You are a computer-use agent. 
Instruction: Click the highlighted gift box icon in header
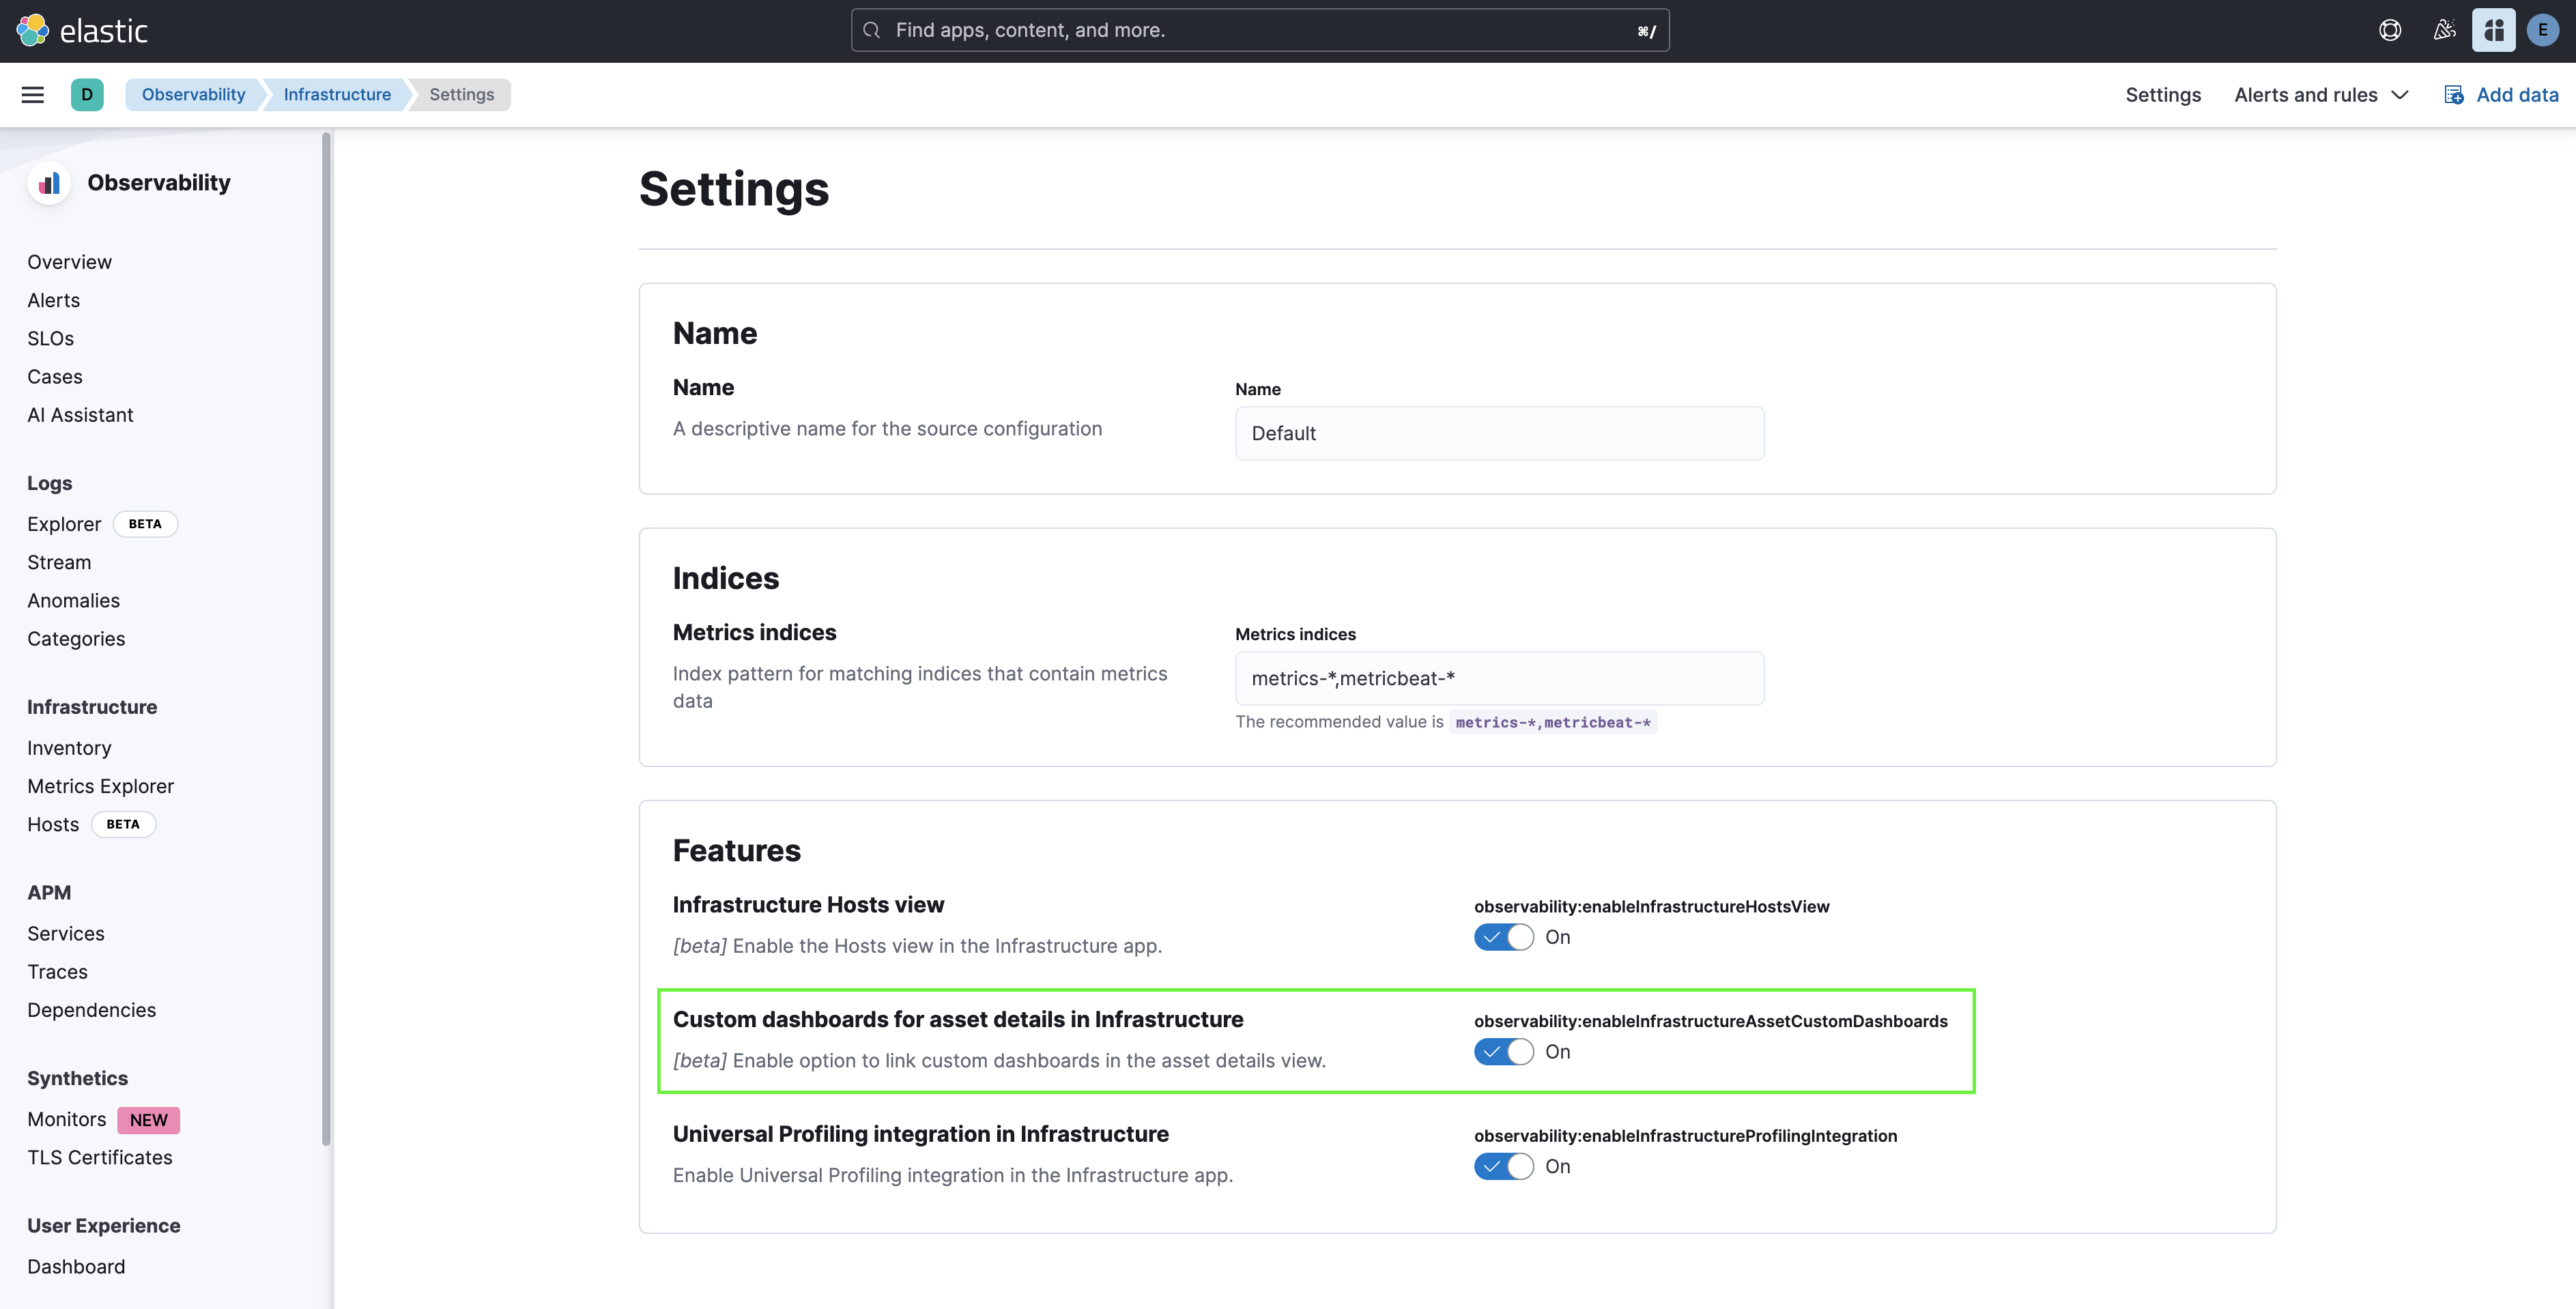point(2494,31)
